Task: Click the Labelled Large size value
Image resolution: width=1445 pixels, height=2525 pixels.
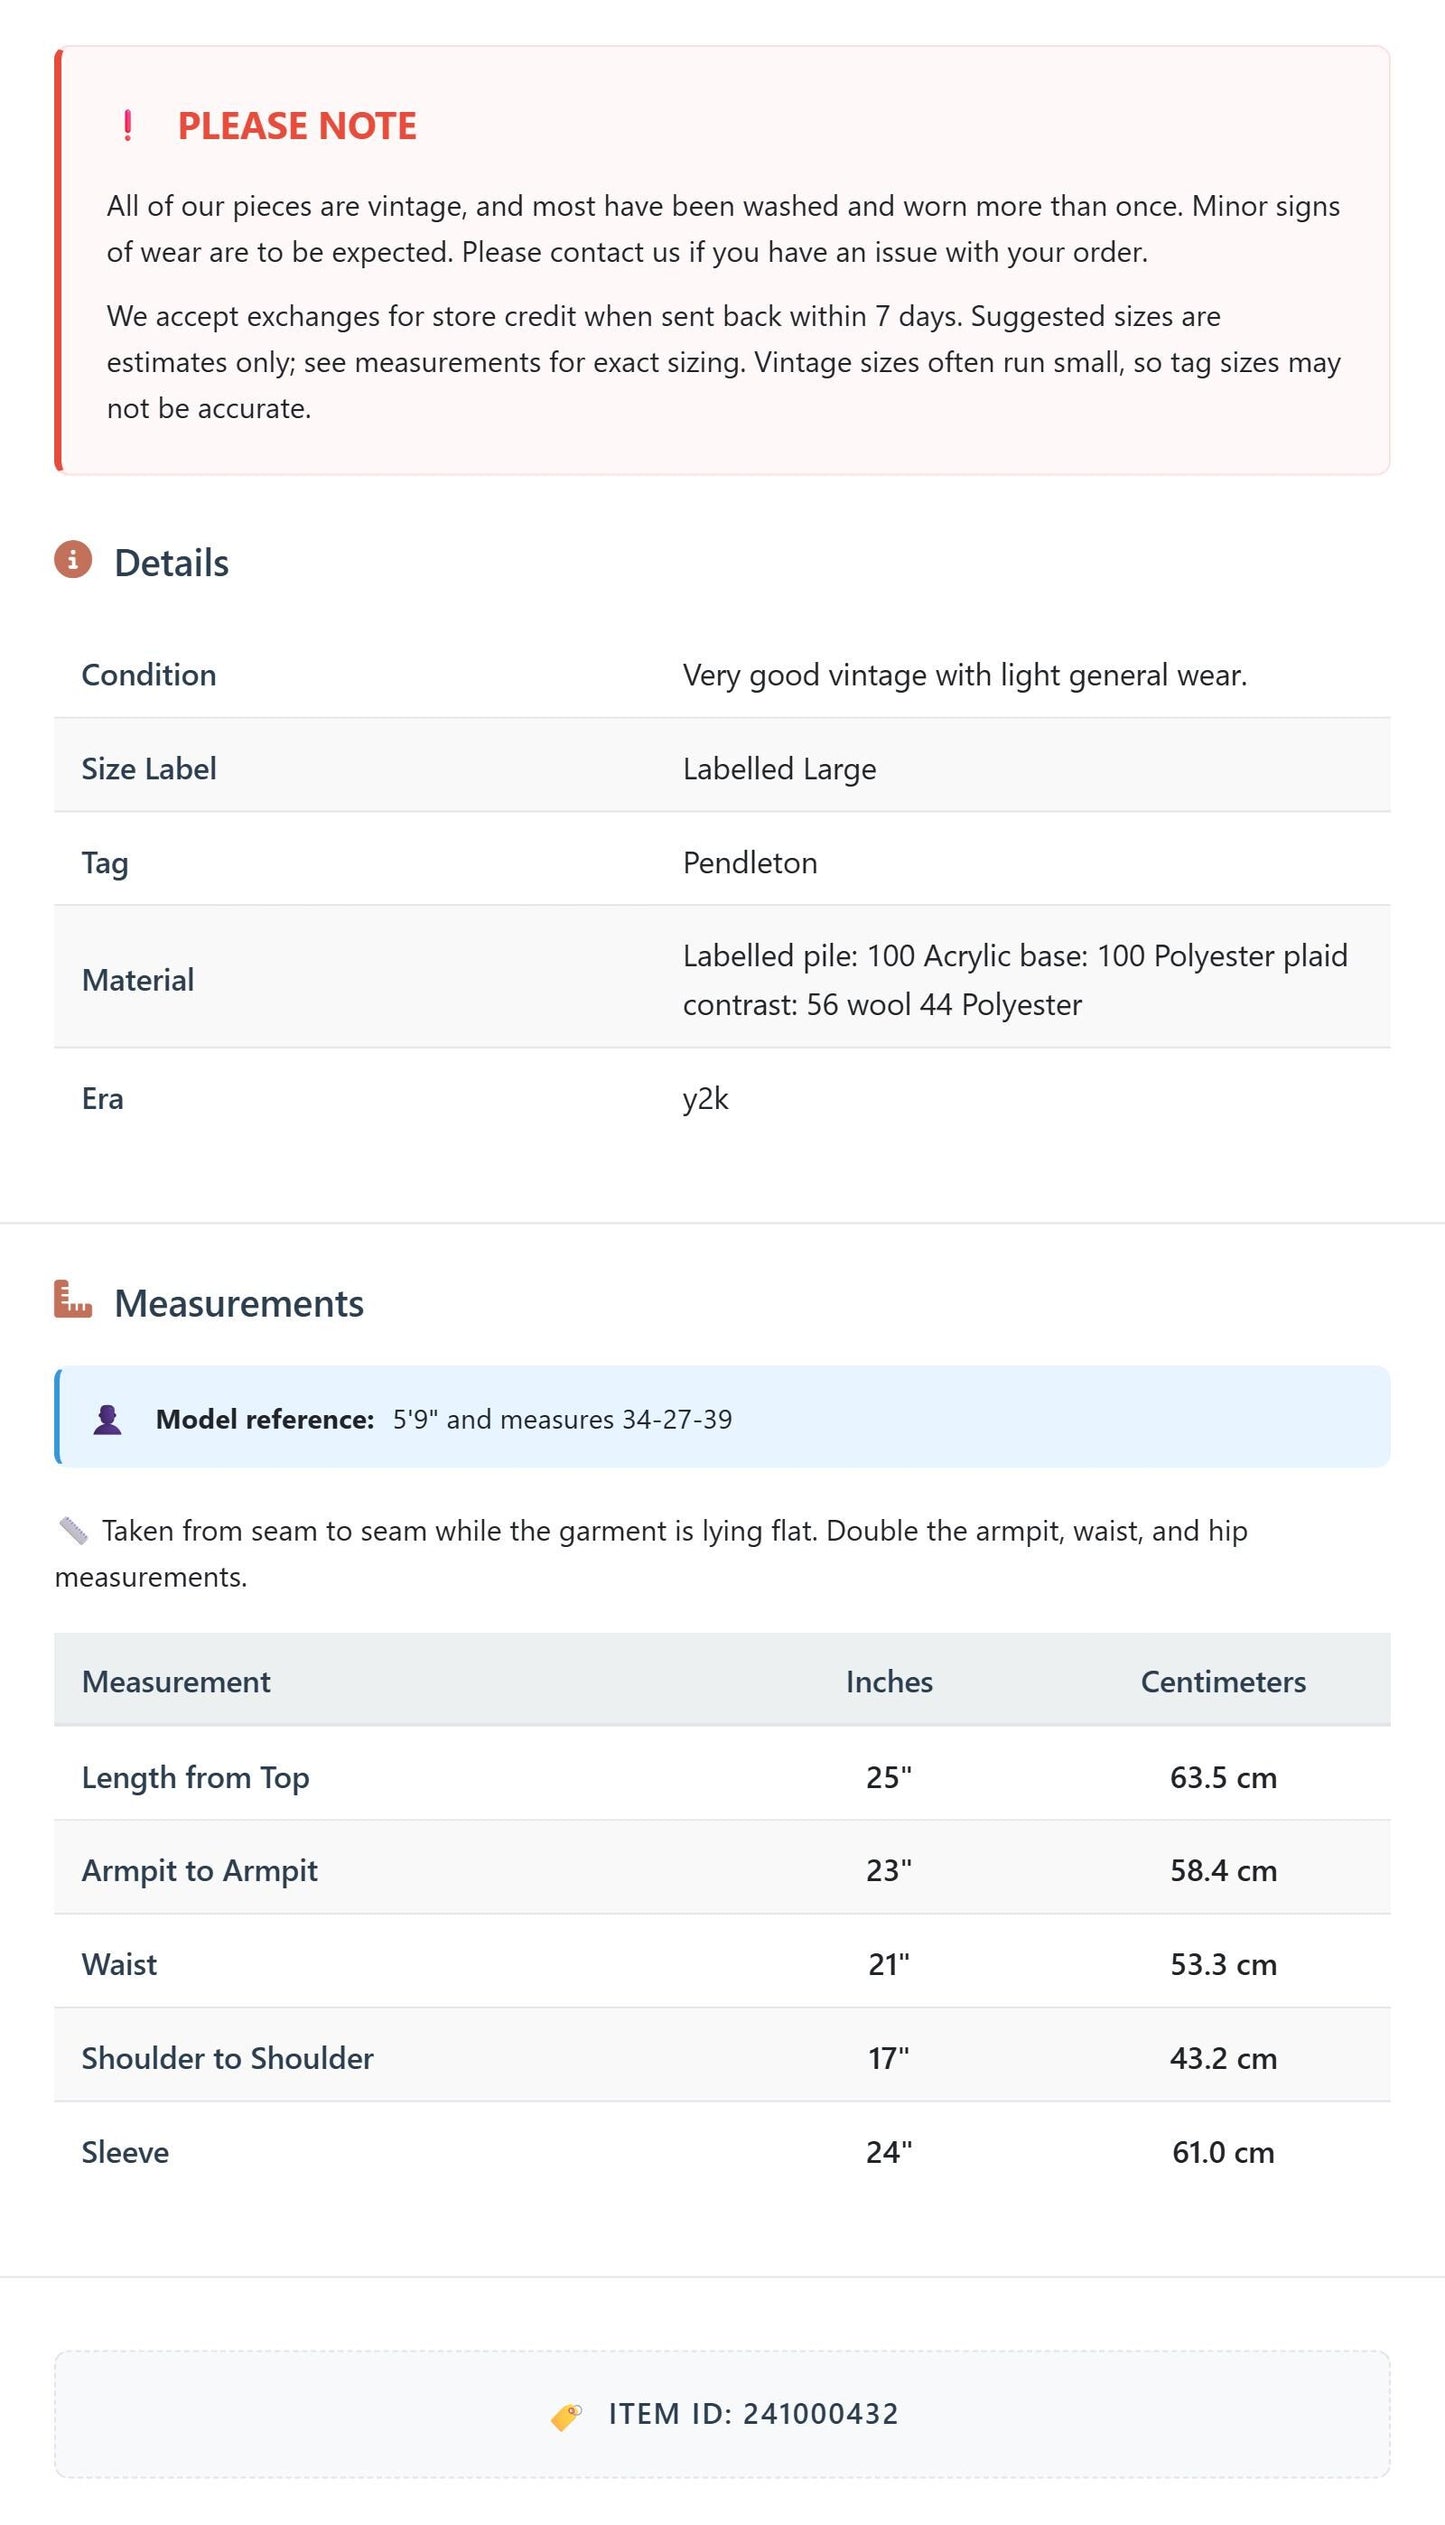Action: tap(779, 769)
